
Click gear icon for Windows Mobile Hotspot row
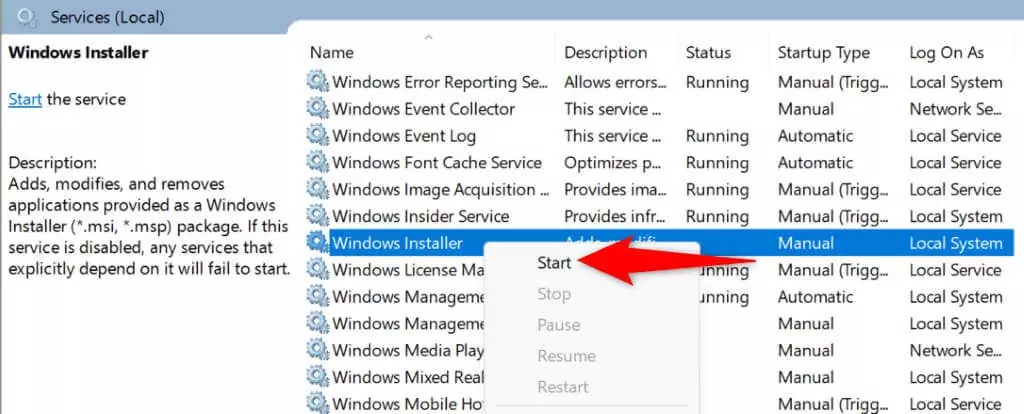click(x=318, y=404)
